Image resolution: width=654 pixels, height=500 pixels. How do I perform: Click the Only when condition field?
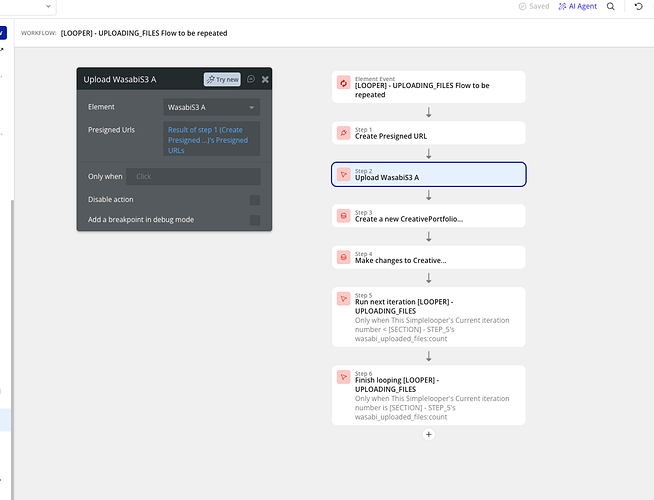click(x=194, y=176)
